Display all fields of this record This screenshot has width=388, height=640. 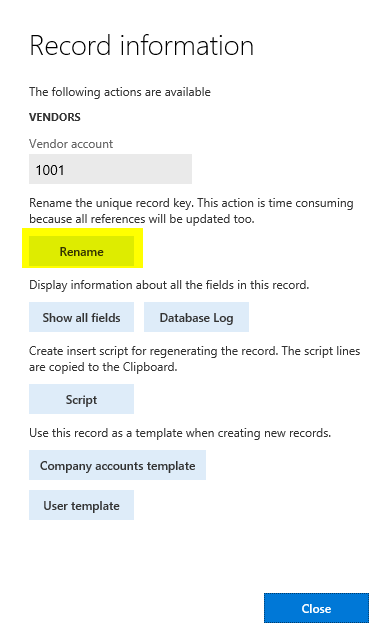(82, 317)
